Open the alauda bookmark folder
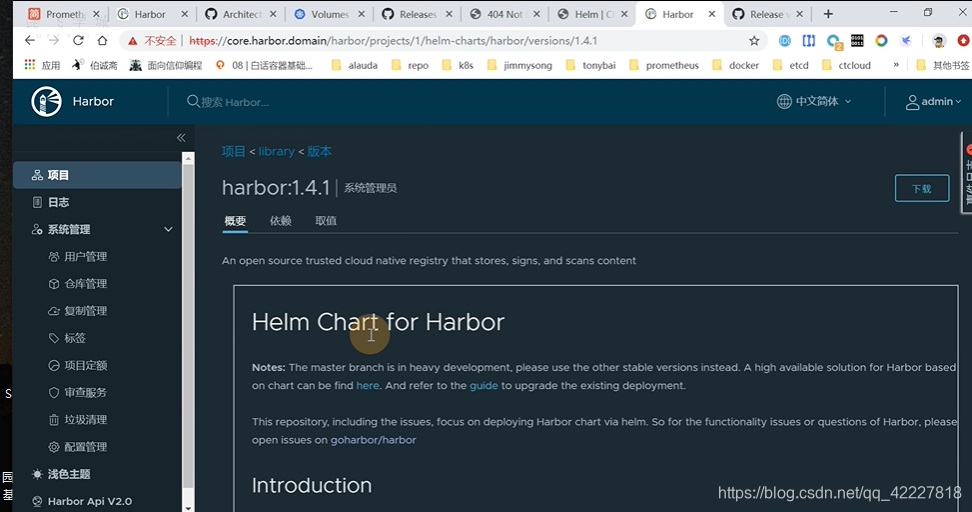972x512 pixels. pyautogui.click(x=355, y=65)
